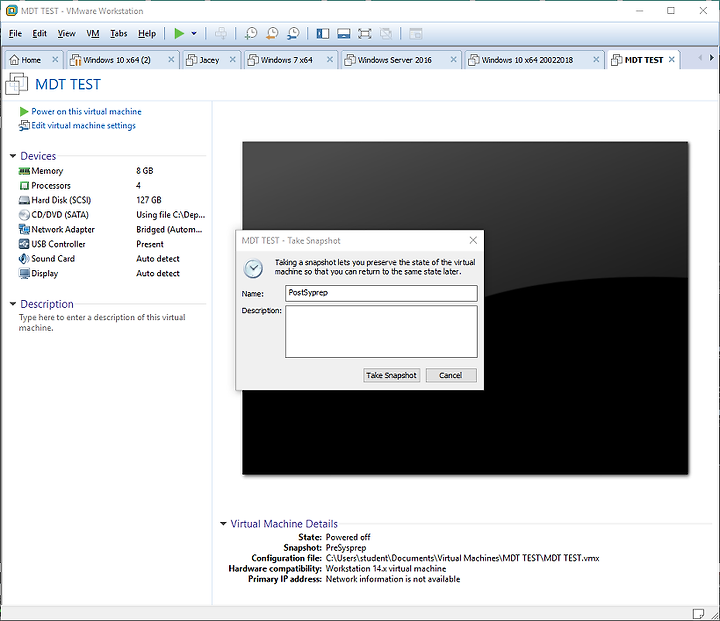The image size is (720, 621).
Task: Click the configuration file path text
Action: point(462,558)
